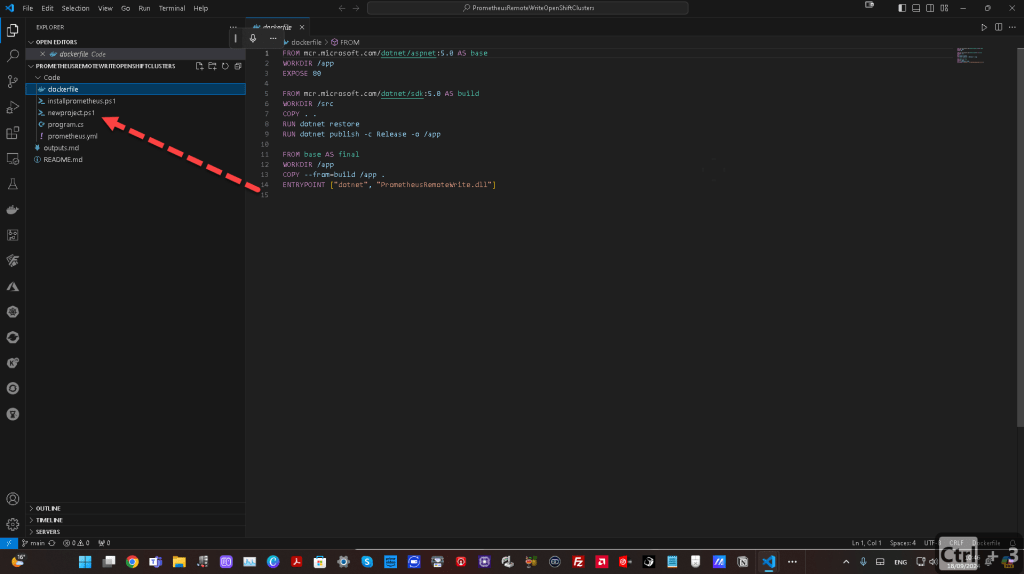Select dockerfile in the Code folder

click(136, 89)
